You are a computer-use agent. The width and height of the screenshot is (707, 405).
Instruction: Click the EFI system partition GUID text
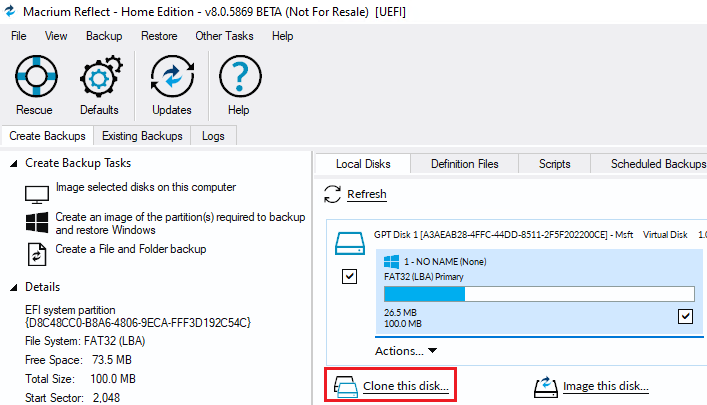coord(138,323)
